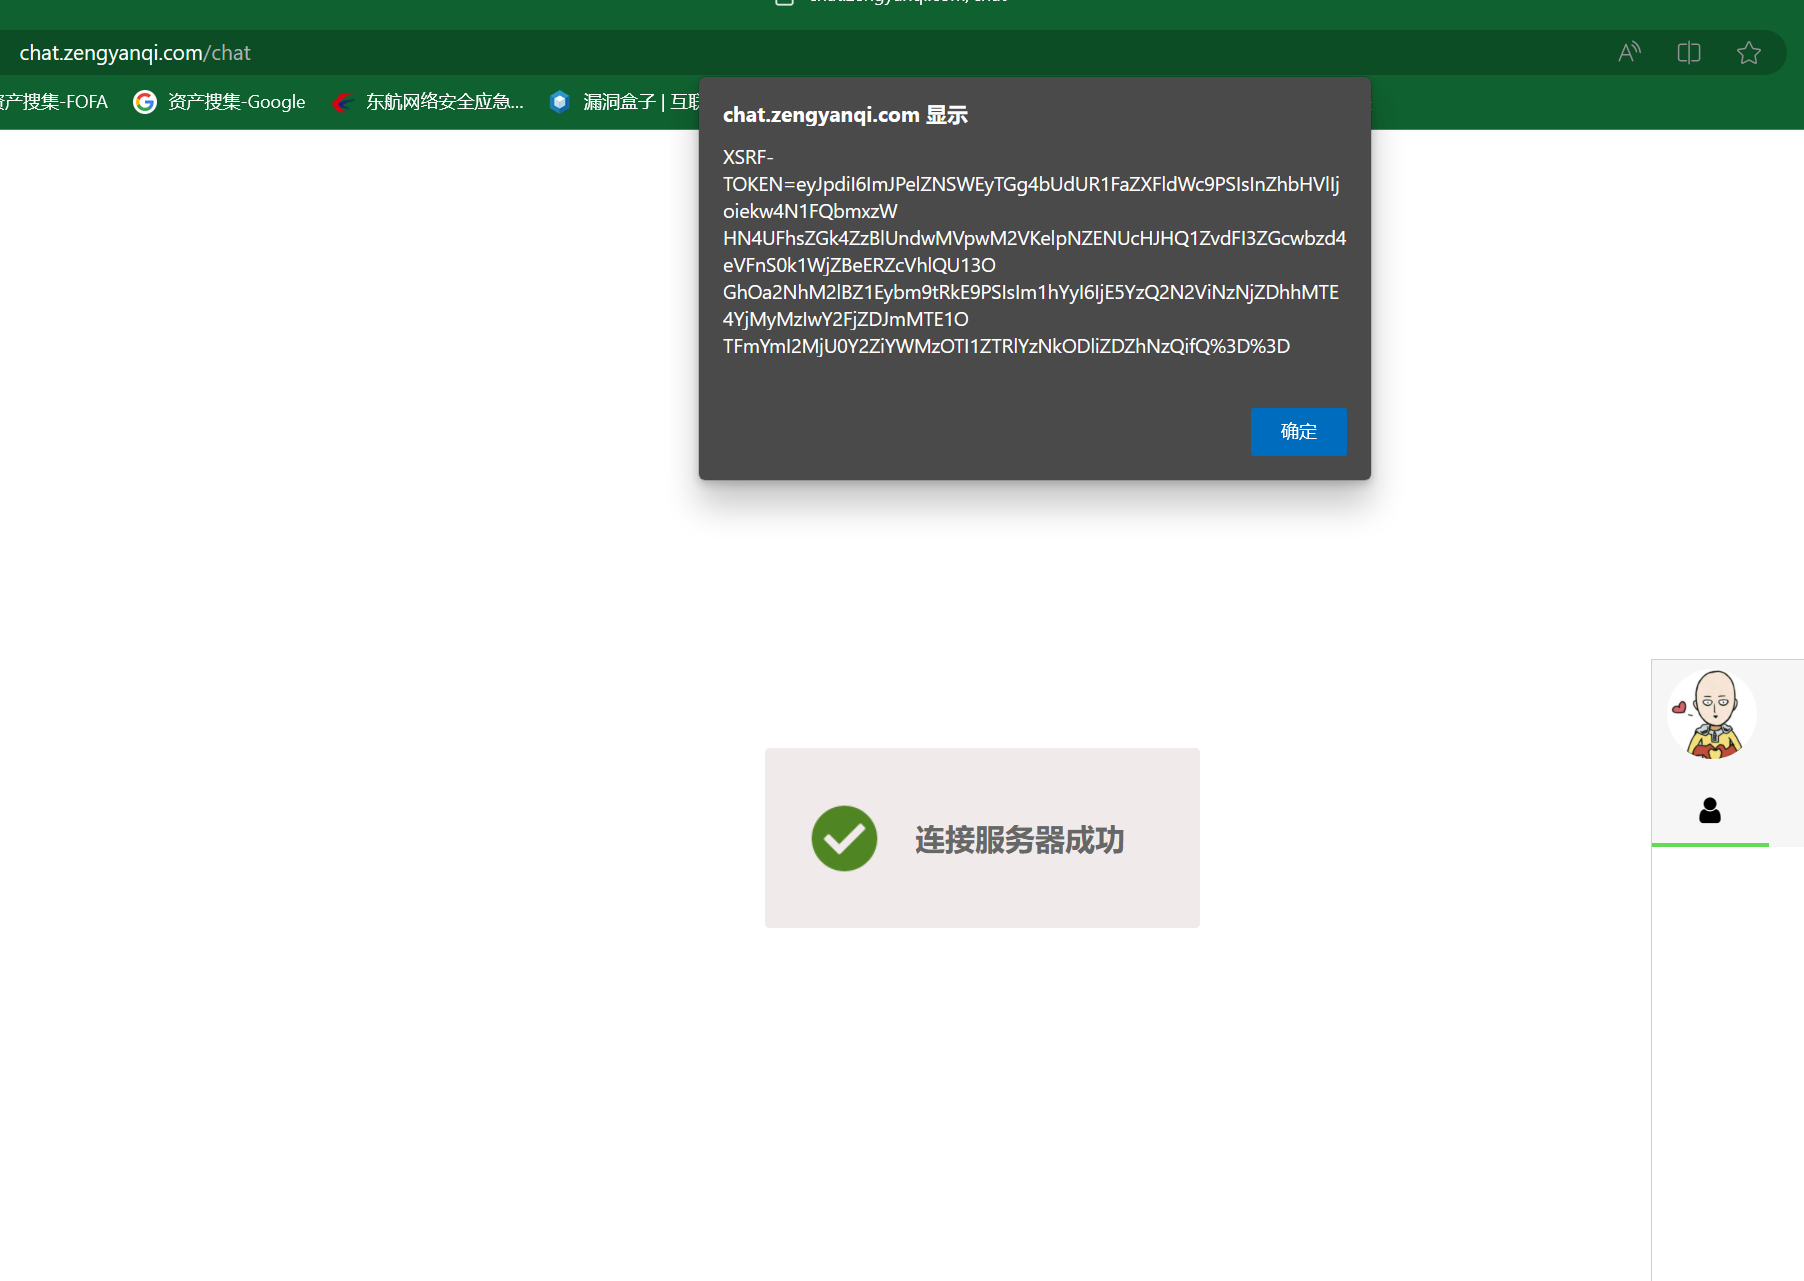The height and width of the screenshot is (1281, 1804).
Task: Open split screen view in the browser
Action: [1688, 52]
